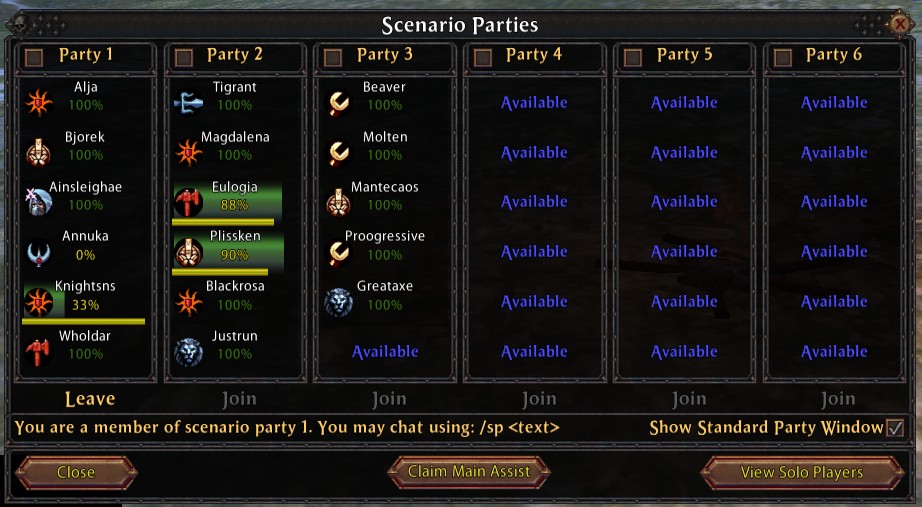This screenshot has height=507, width=922.
Task: Check the Party 1 checkbox
Action: point(34,57)
